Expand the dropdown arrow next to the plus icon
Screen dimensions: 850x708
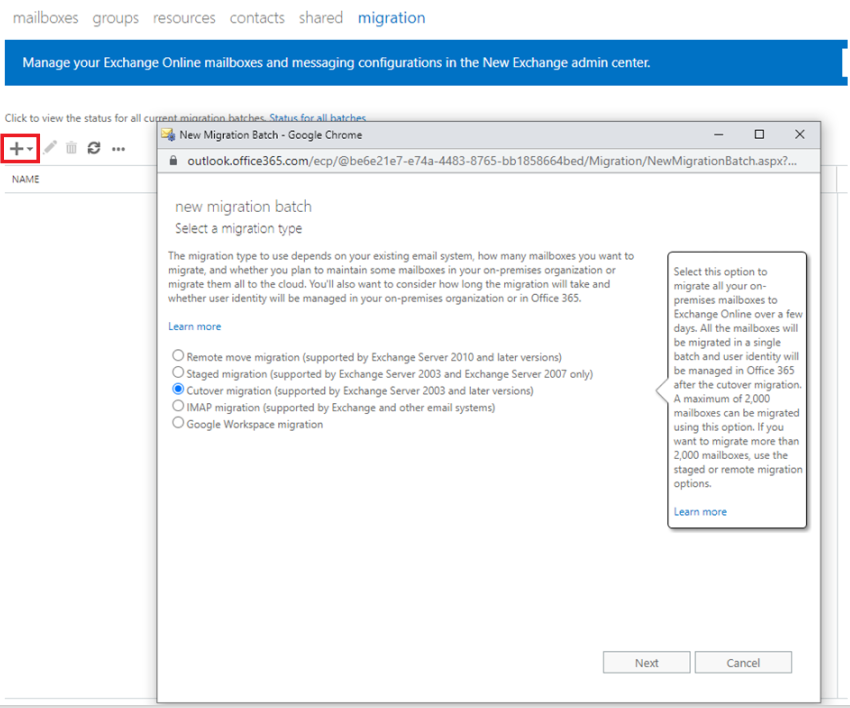(x=28, y=147)
